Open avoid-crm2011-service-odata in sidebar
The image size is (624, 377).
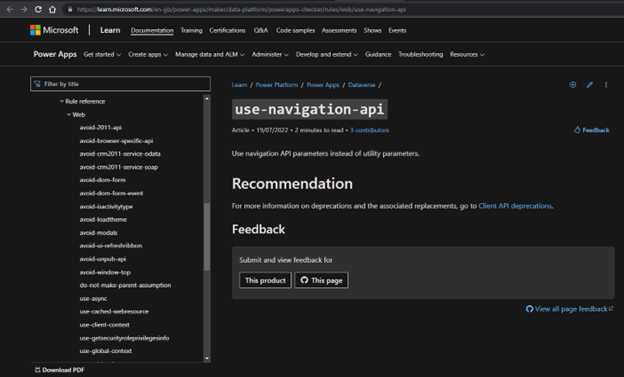(x=120, y=154)
